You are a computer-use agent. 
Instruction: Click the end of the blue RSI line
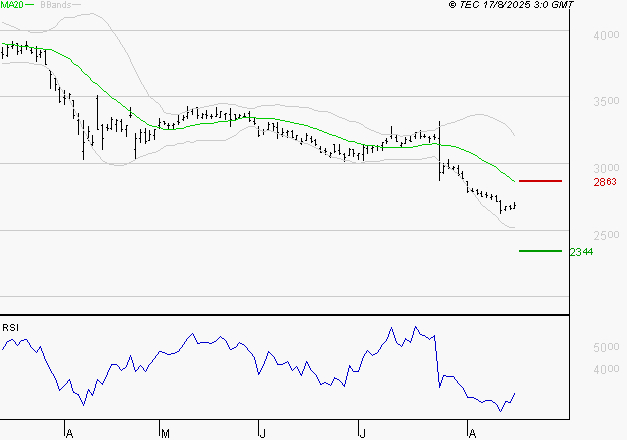pos(514,394)
